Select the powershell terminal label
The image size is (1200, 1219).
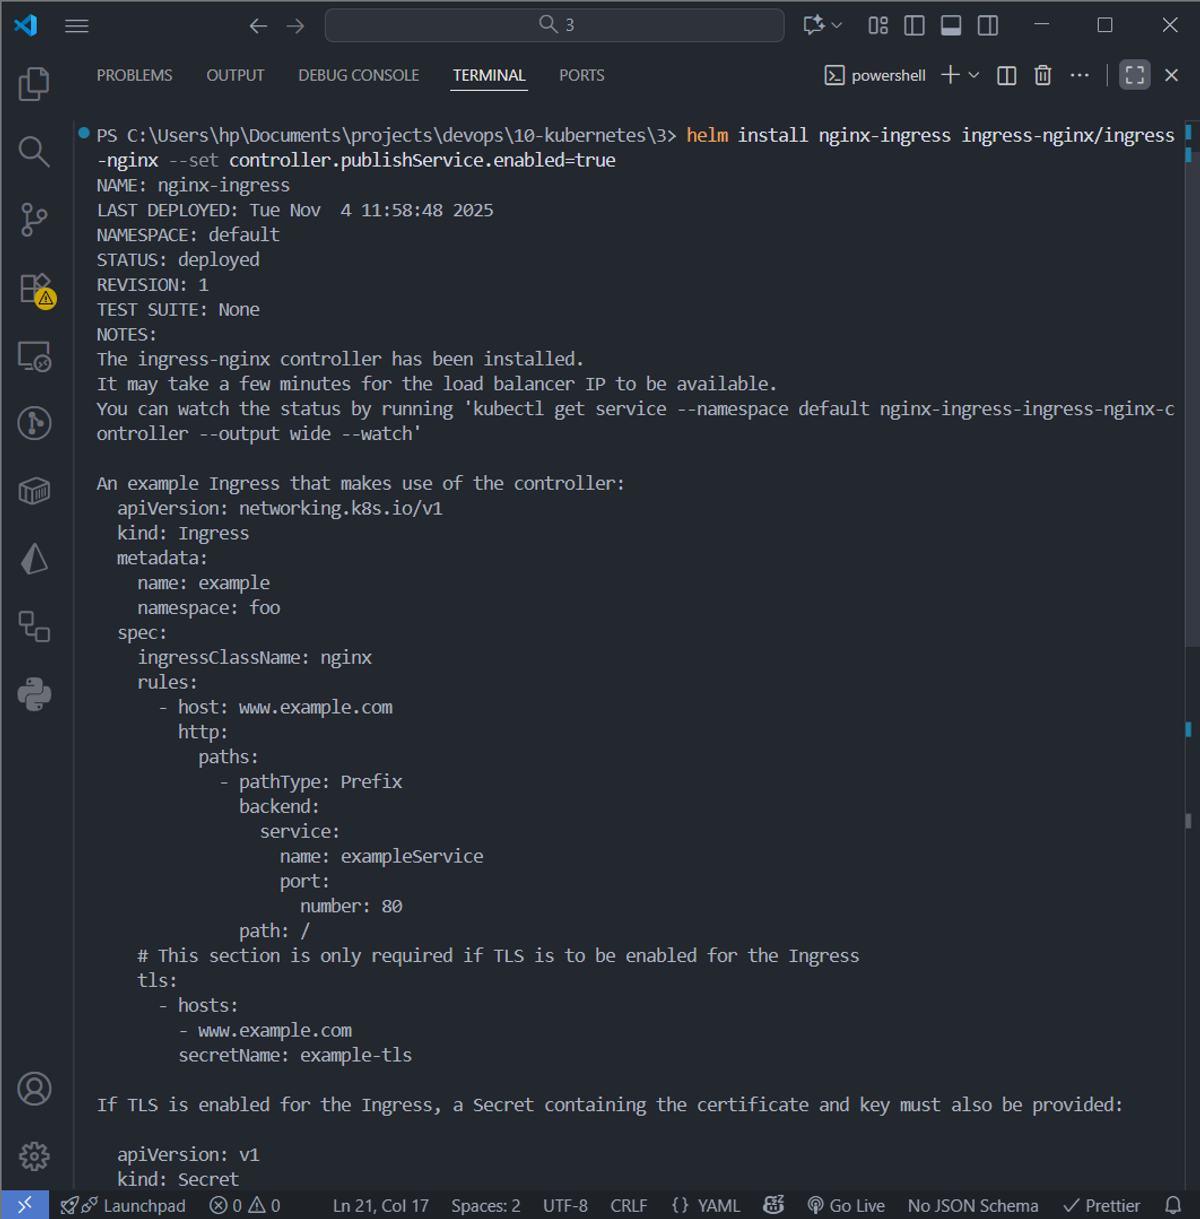875,75
